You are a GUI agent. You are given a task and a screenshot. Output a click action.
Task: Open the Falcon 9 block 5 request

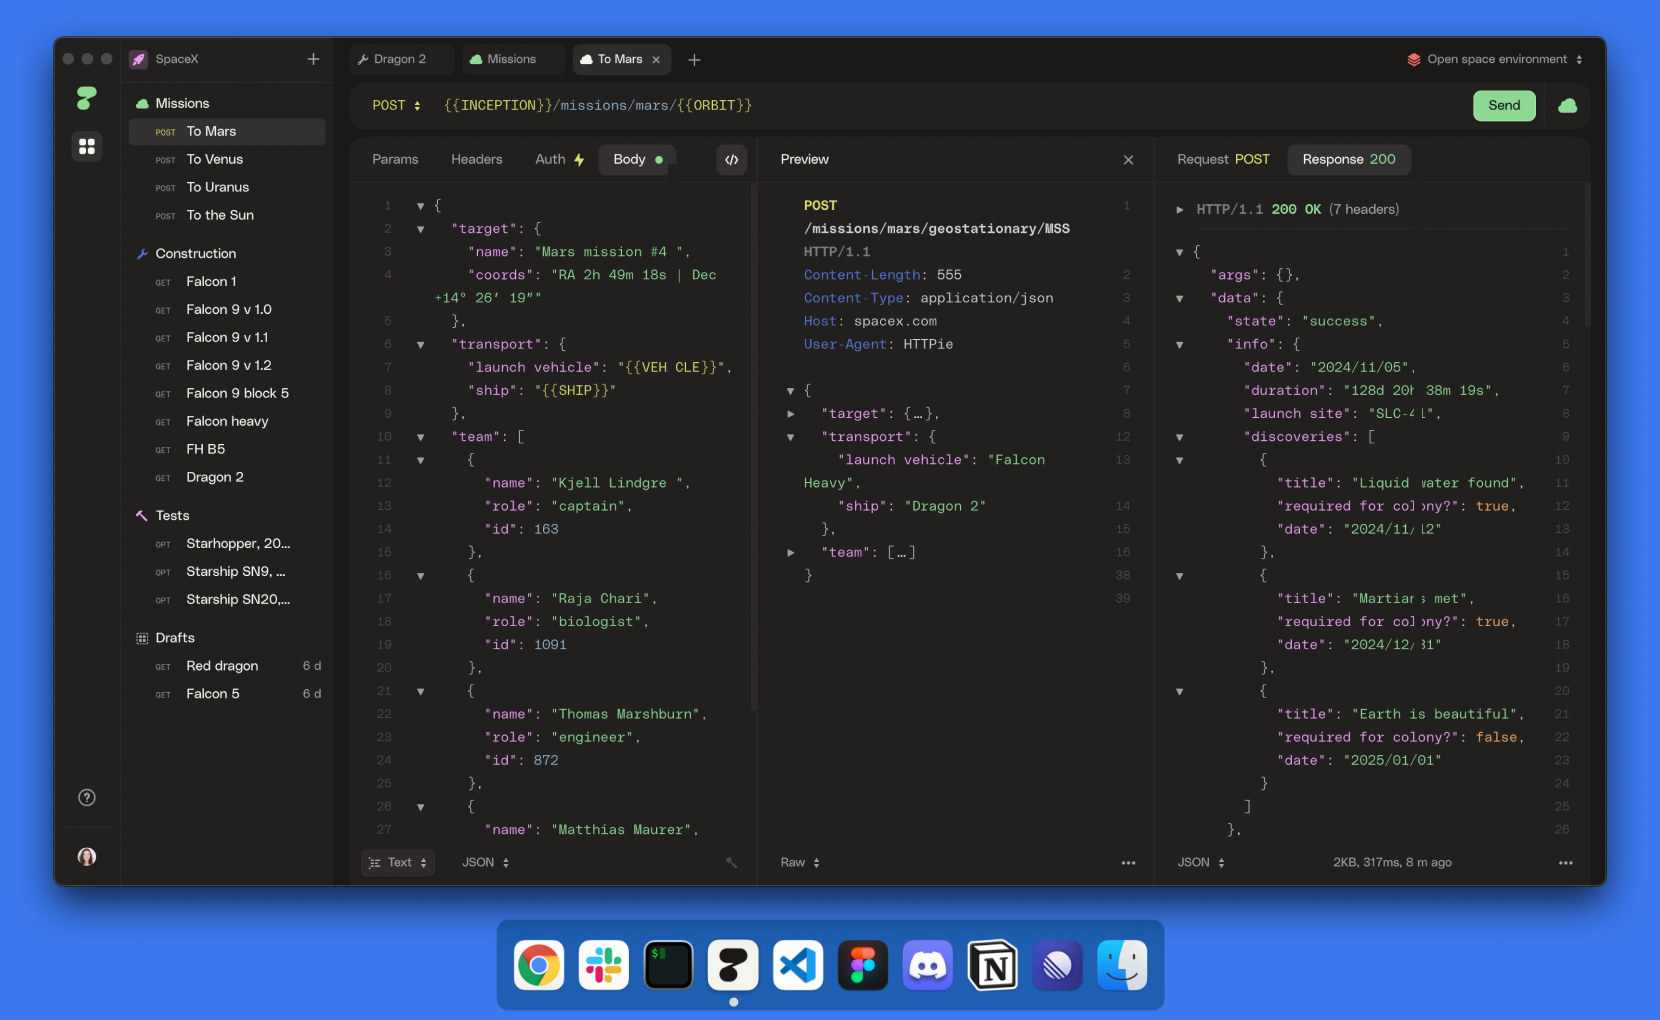[x=227, y=393]
